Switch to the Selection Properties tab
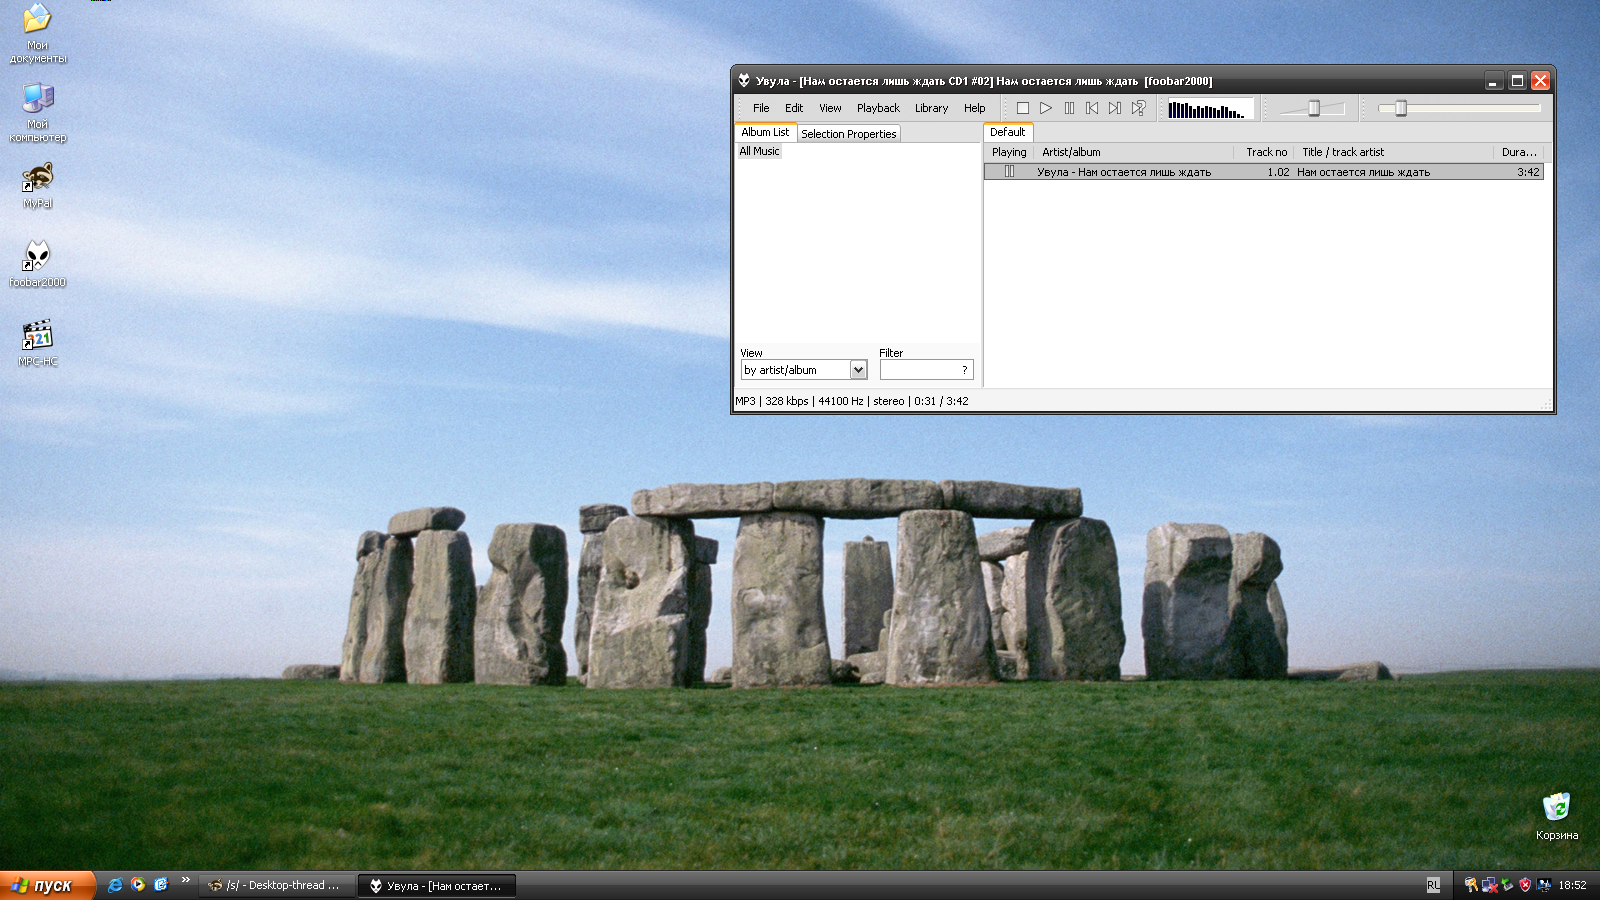The image size is (1600, 900). [x=848, y=134]
